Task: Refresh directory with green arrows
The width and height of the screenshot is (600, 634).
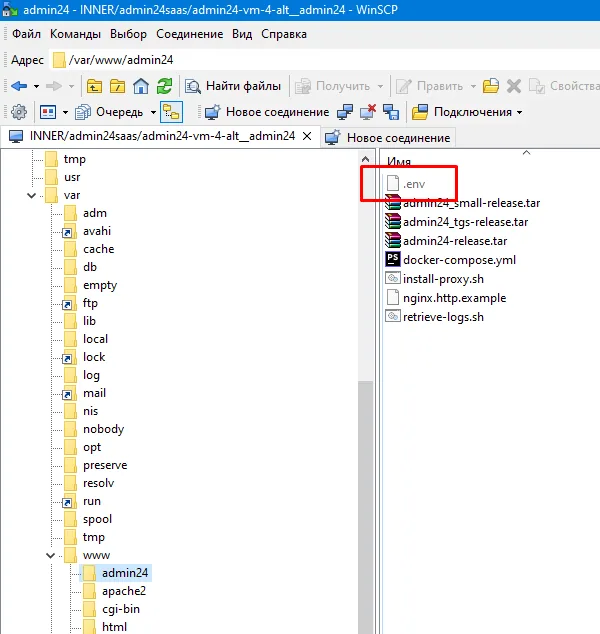Action: point(164,86)
